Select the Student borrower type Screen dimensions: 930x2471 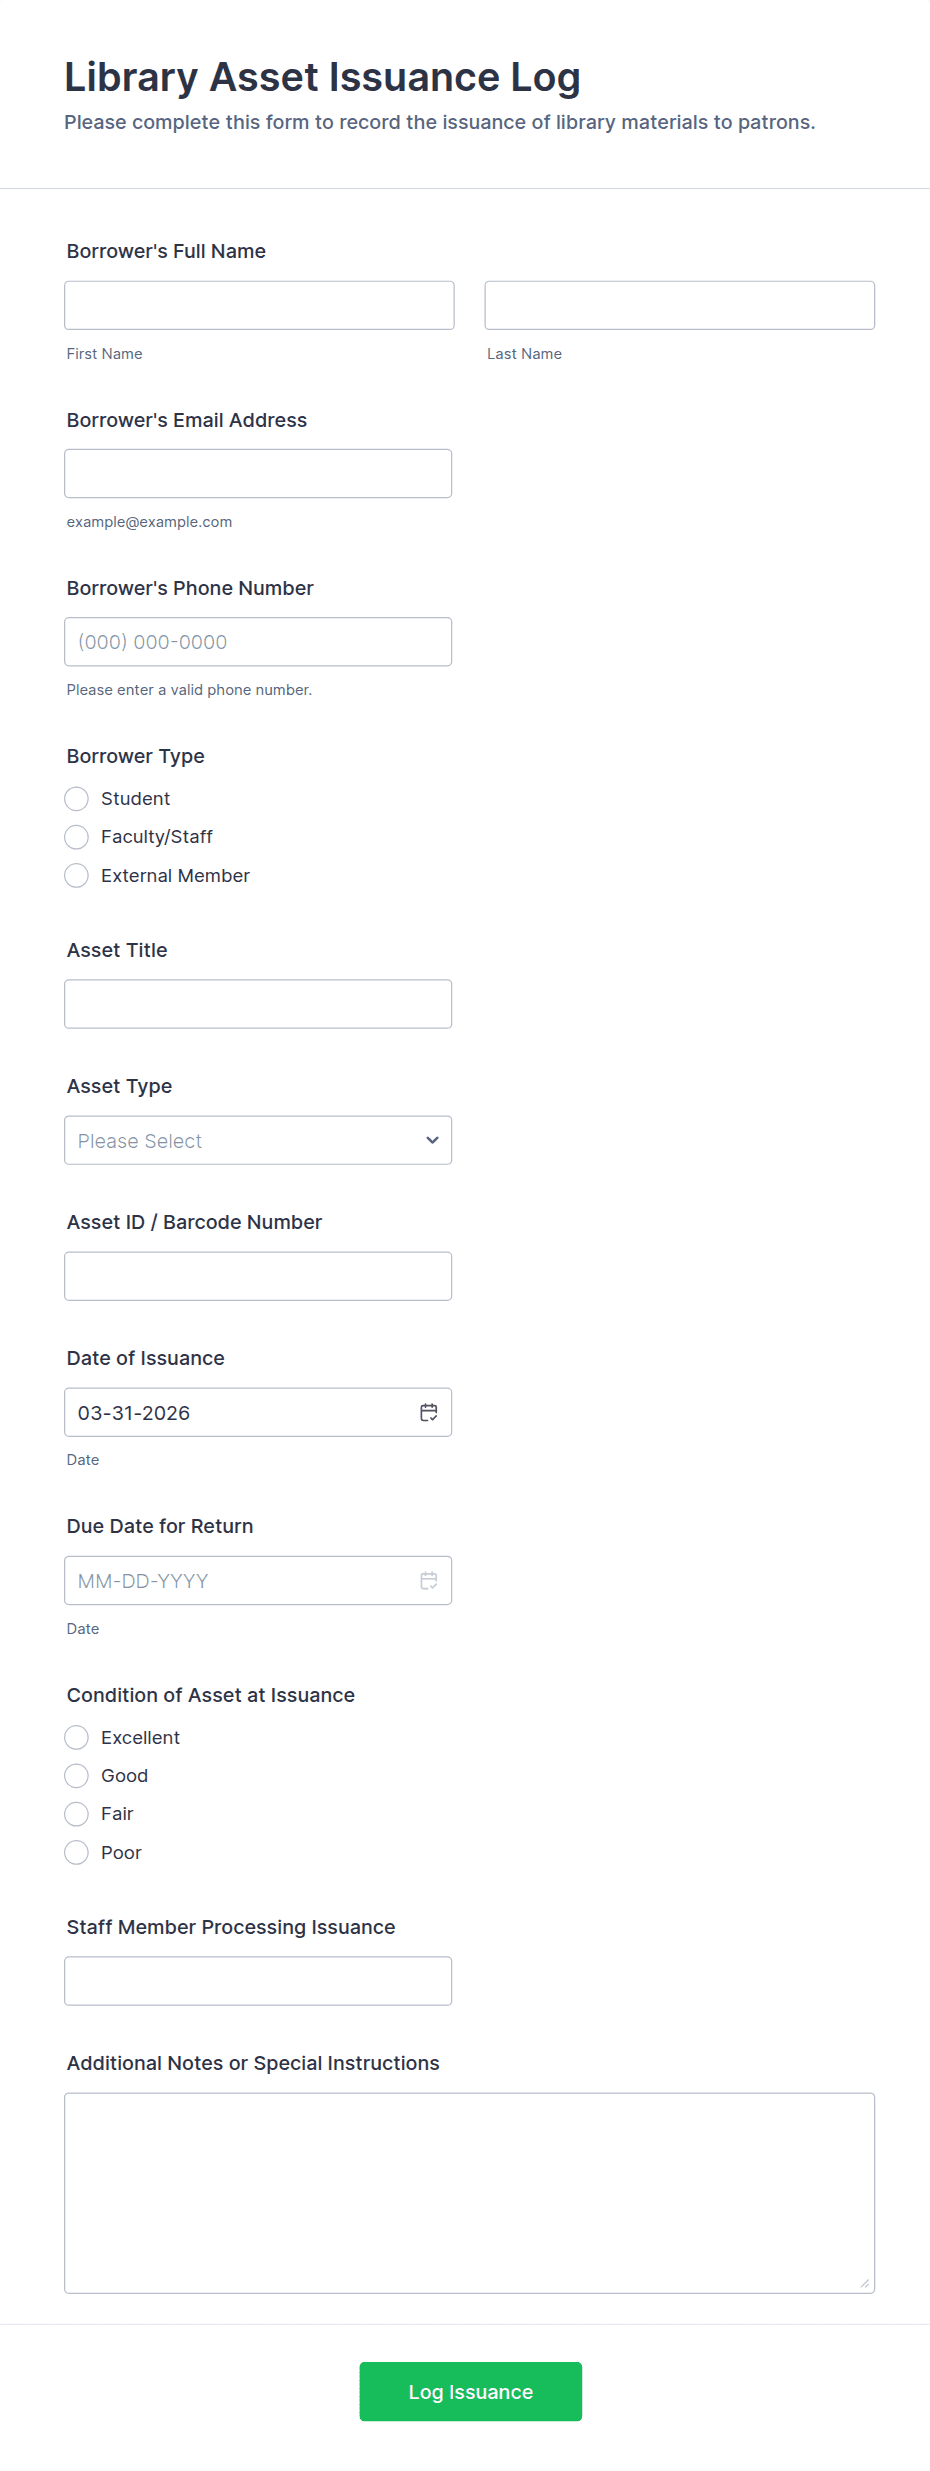pyautogui.click(x=77, y=798)
